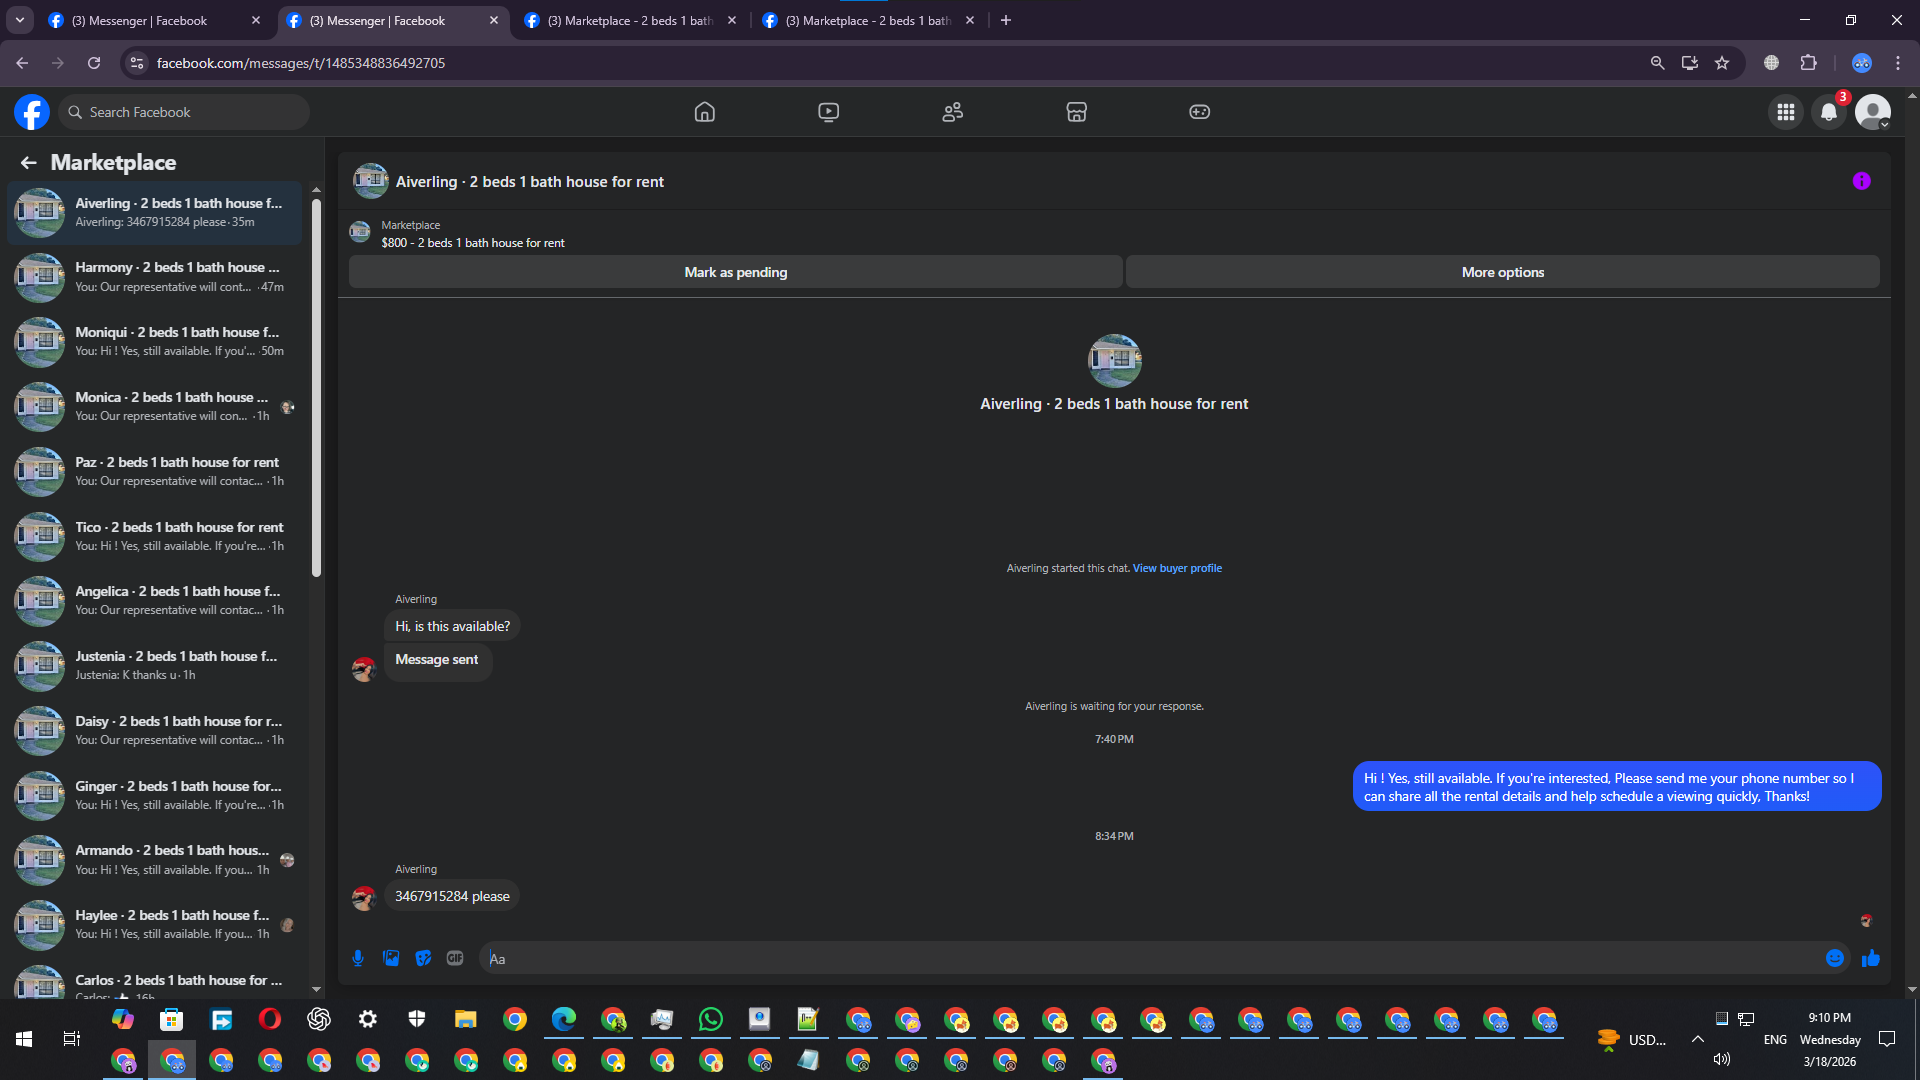
Task: Open the emoji picker in message box
Action: coord(1834,958)
